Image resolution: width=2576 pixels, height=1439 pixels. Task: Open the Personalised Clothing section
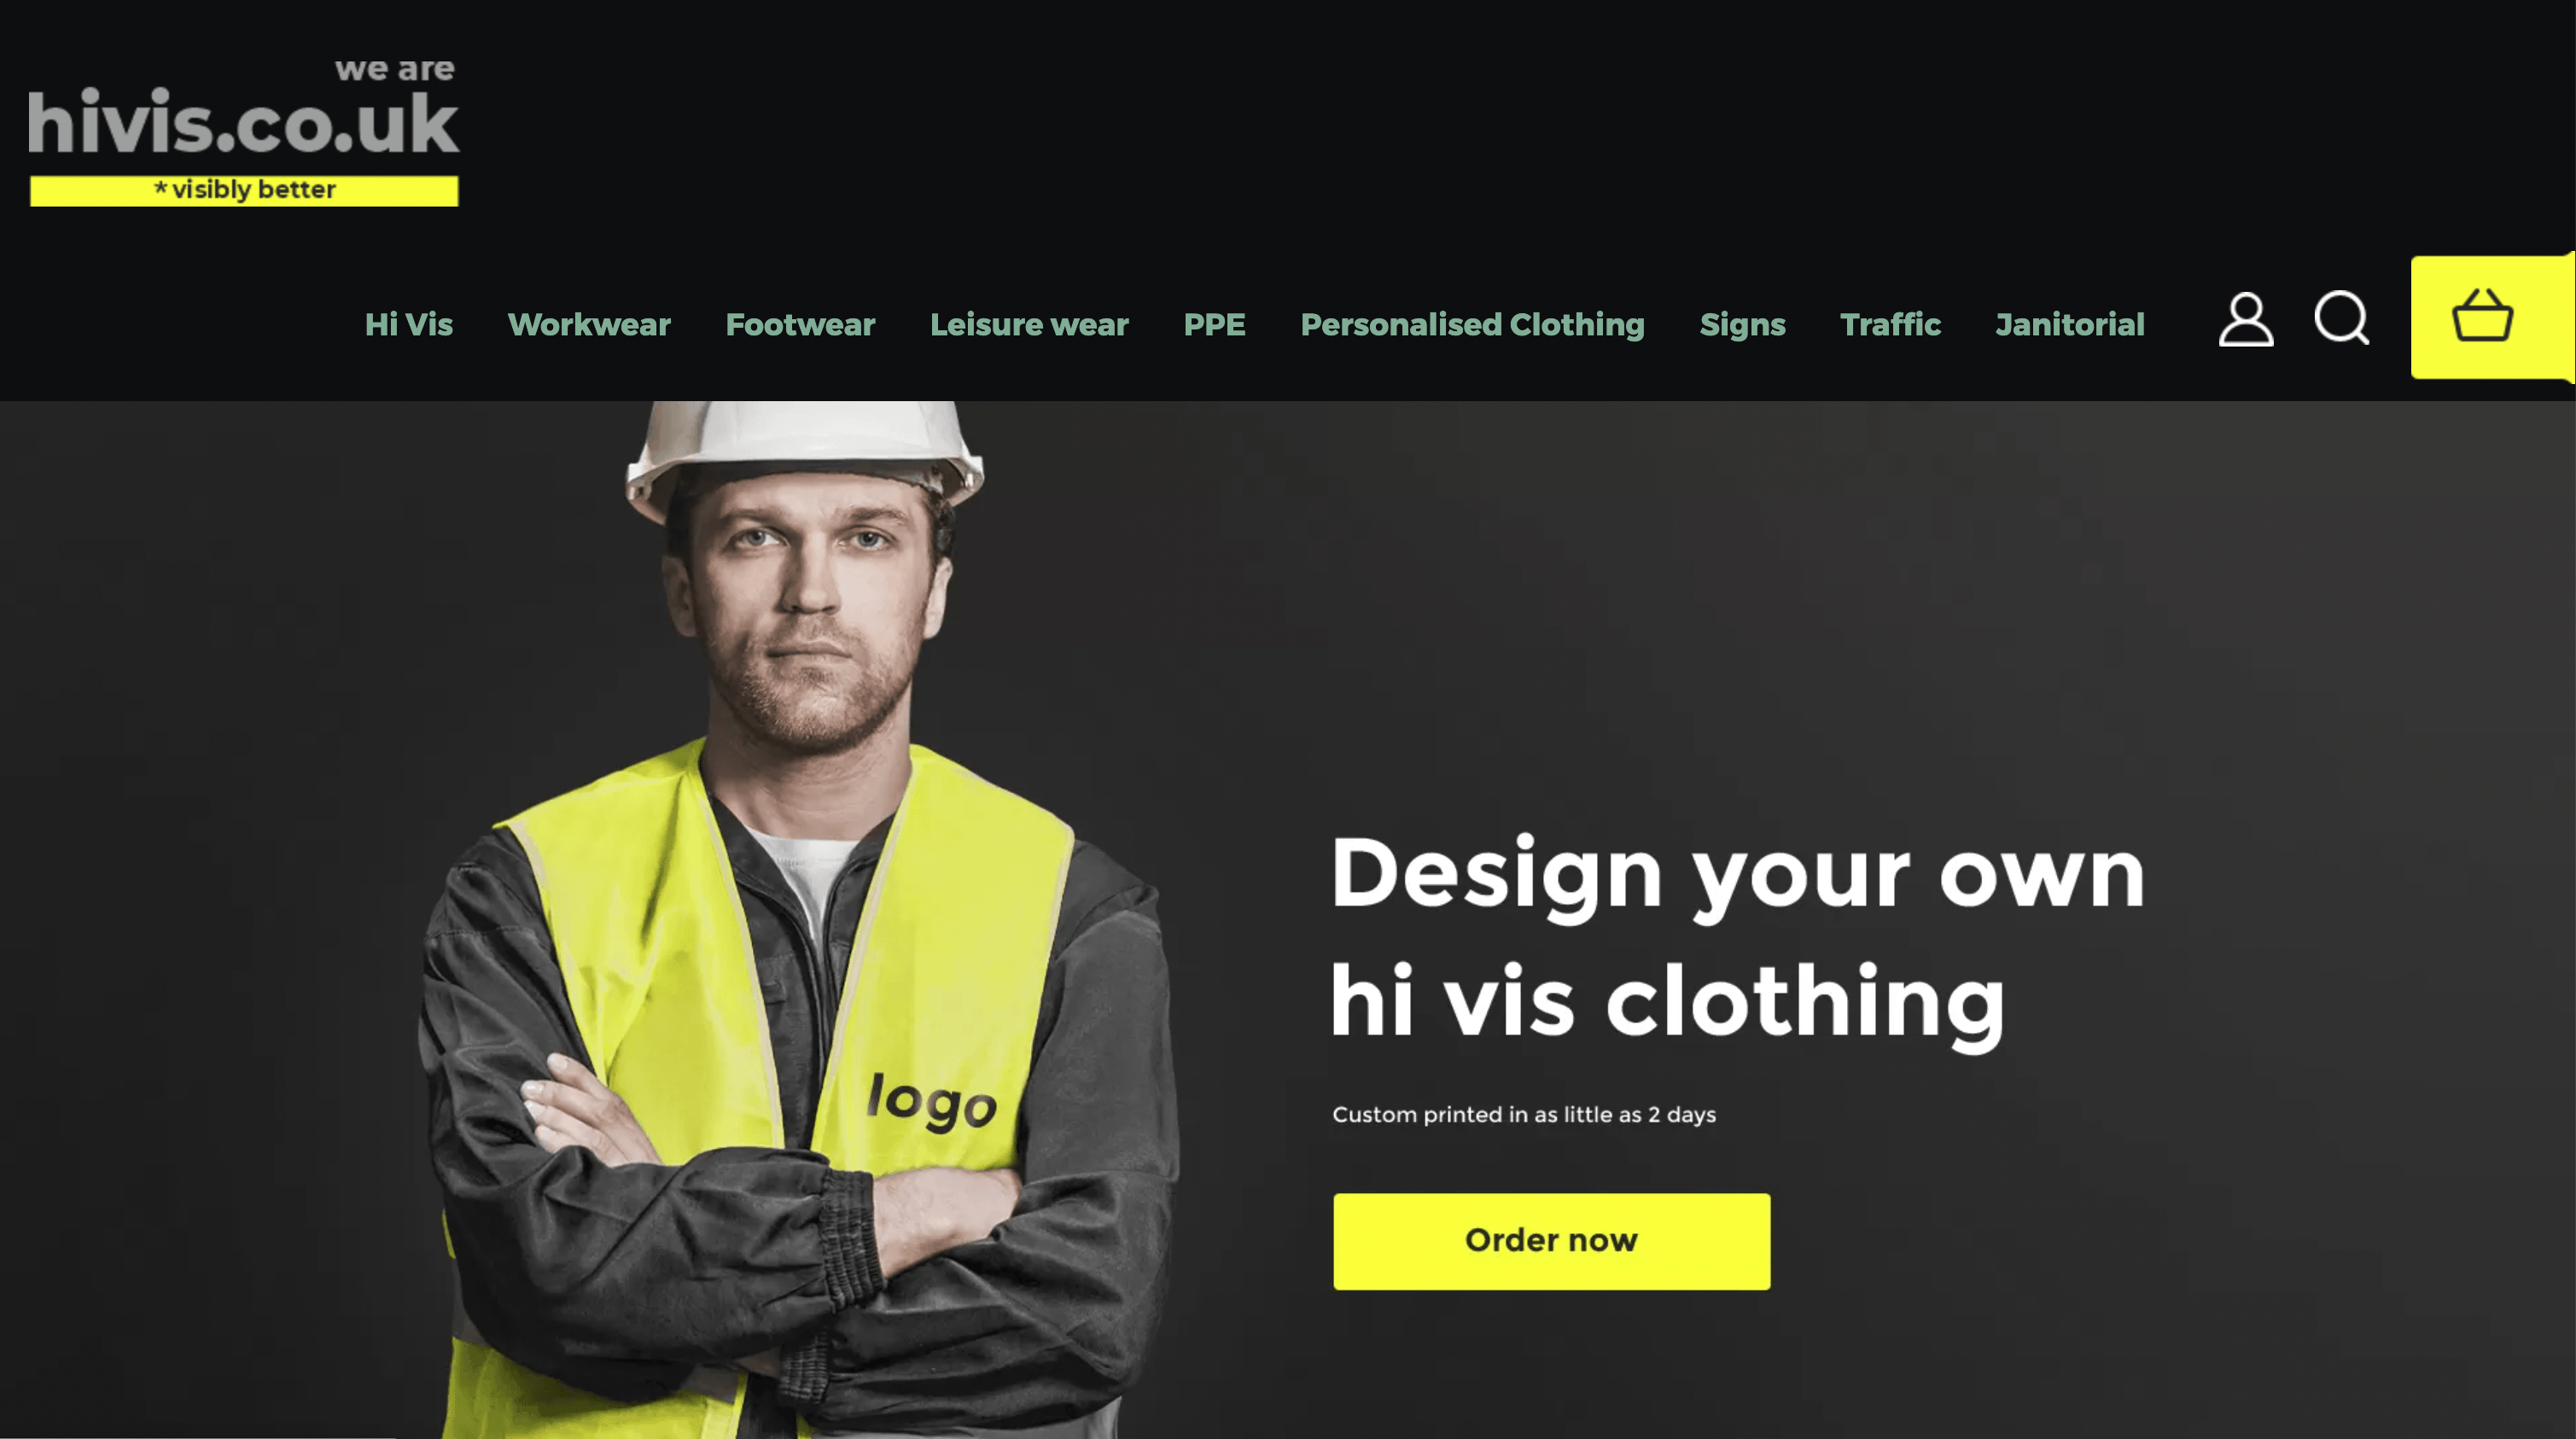tap(1472, 324)
